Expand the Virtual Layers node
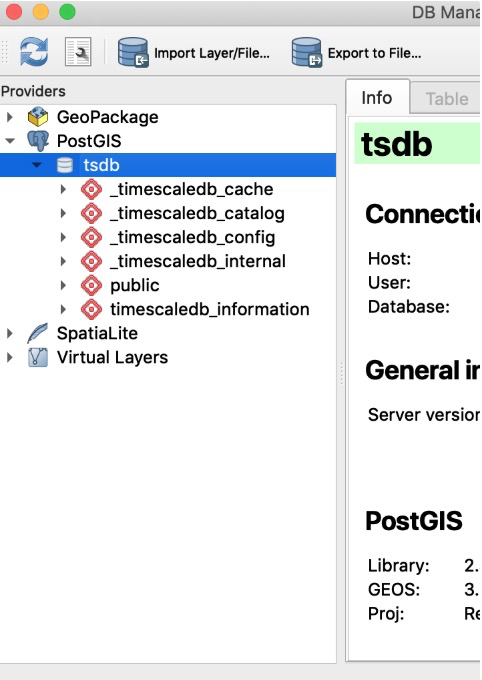The width and height of the screenshot is (482, 680). click(x=10, y=357)
